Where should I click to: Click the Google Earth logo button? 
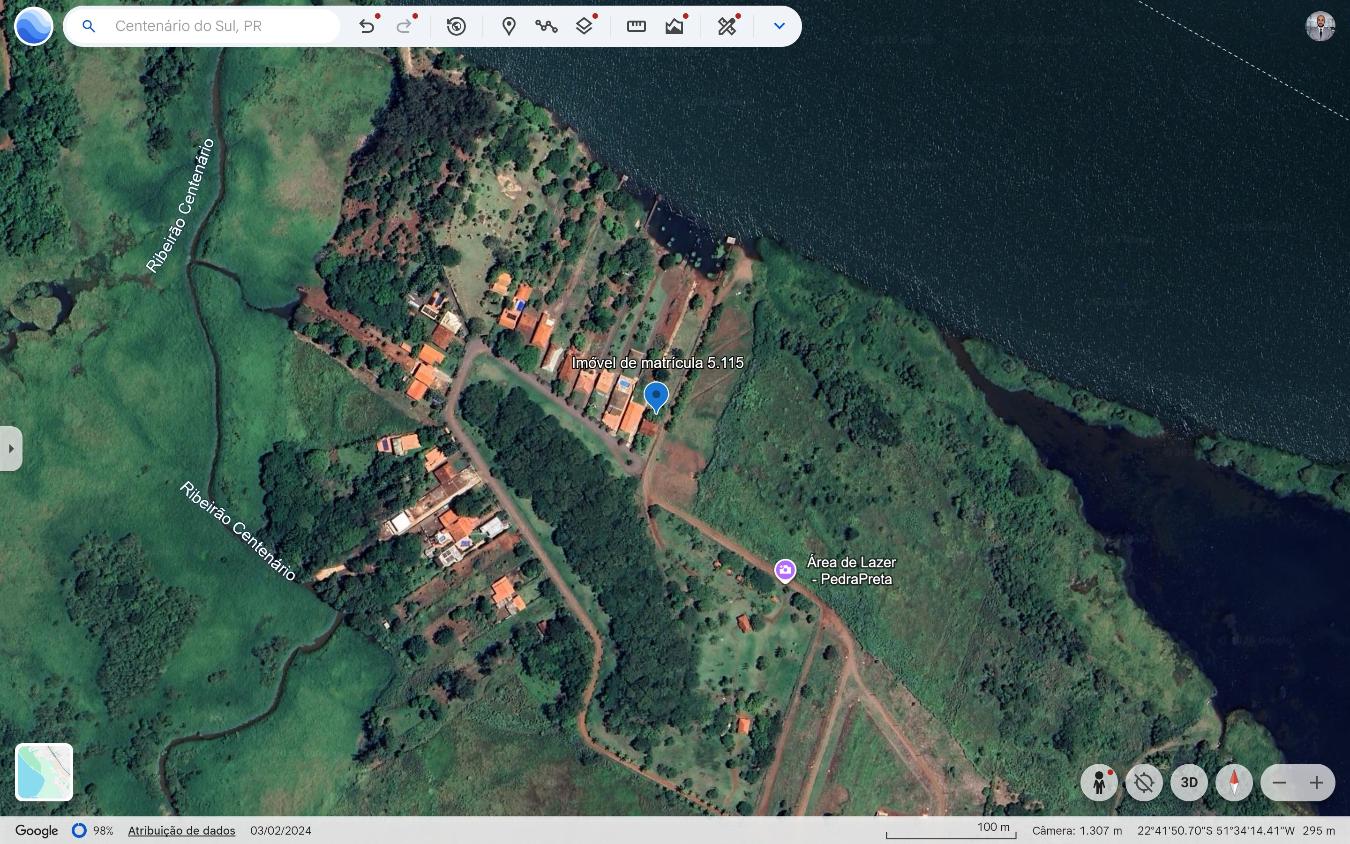click(33, 26)
